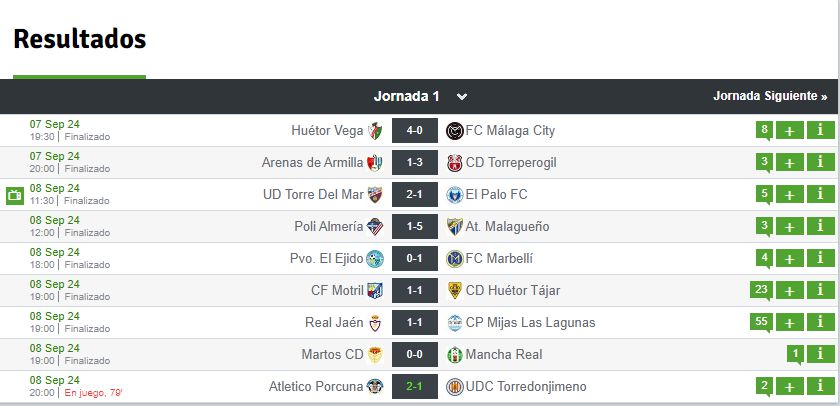Open the 4-0 score of Huétor Vega match
The width and height of the screenshot is (840, 406).
pyautogui.click(x=415, y=131)
